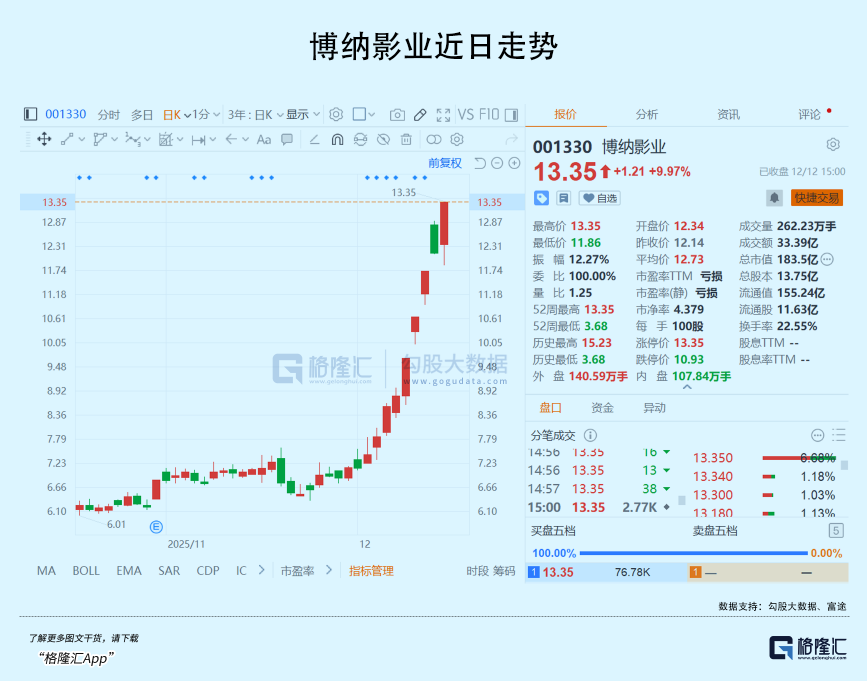Open the list view icon in 分笔成交
The width and height of the screenshot is (867, 681).
pyautogui.click(x=838, y=436)
